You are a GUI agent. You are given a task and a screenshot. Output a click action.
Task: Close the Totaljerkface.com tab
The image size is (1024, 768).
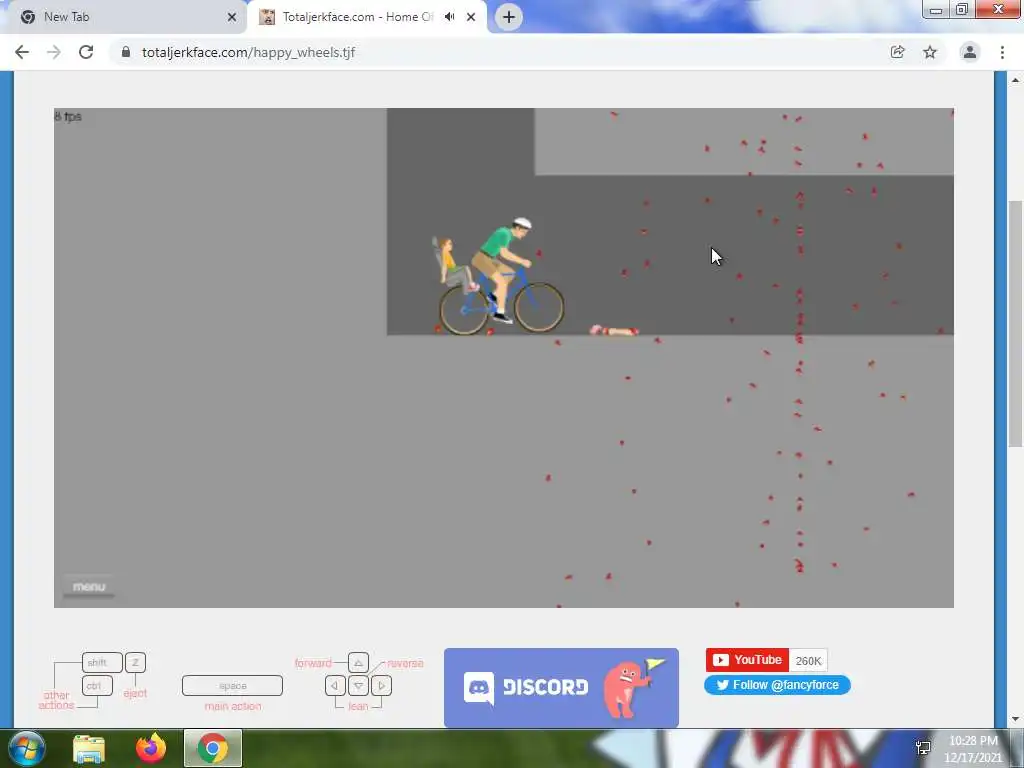click(x=471, y=17)
